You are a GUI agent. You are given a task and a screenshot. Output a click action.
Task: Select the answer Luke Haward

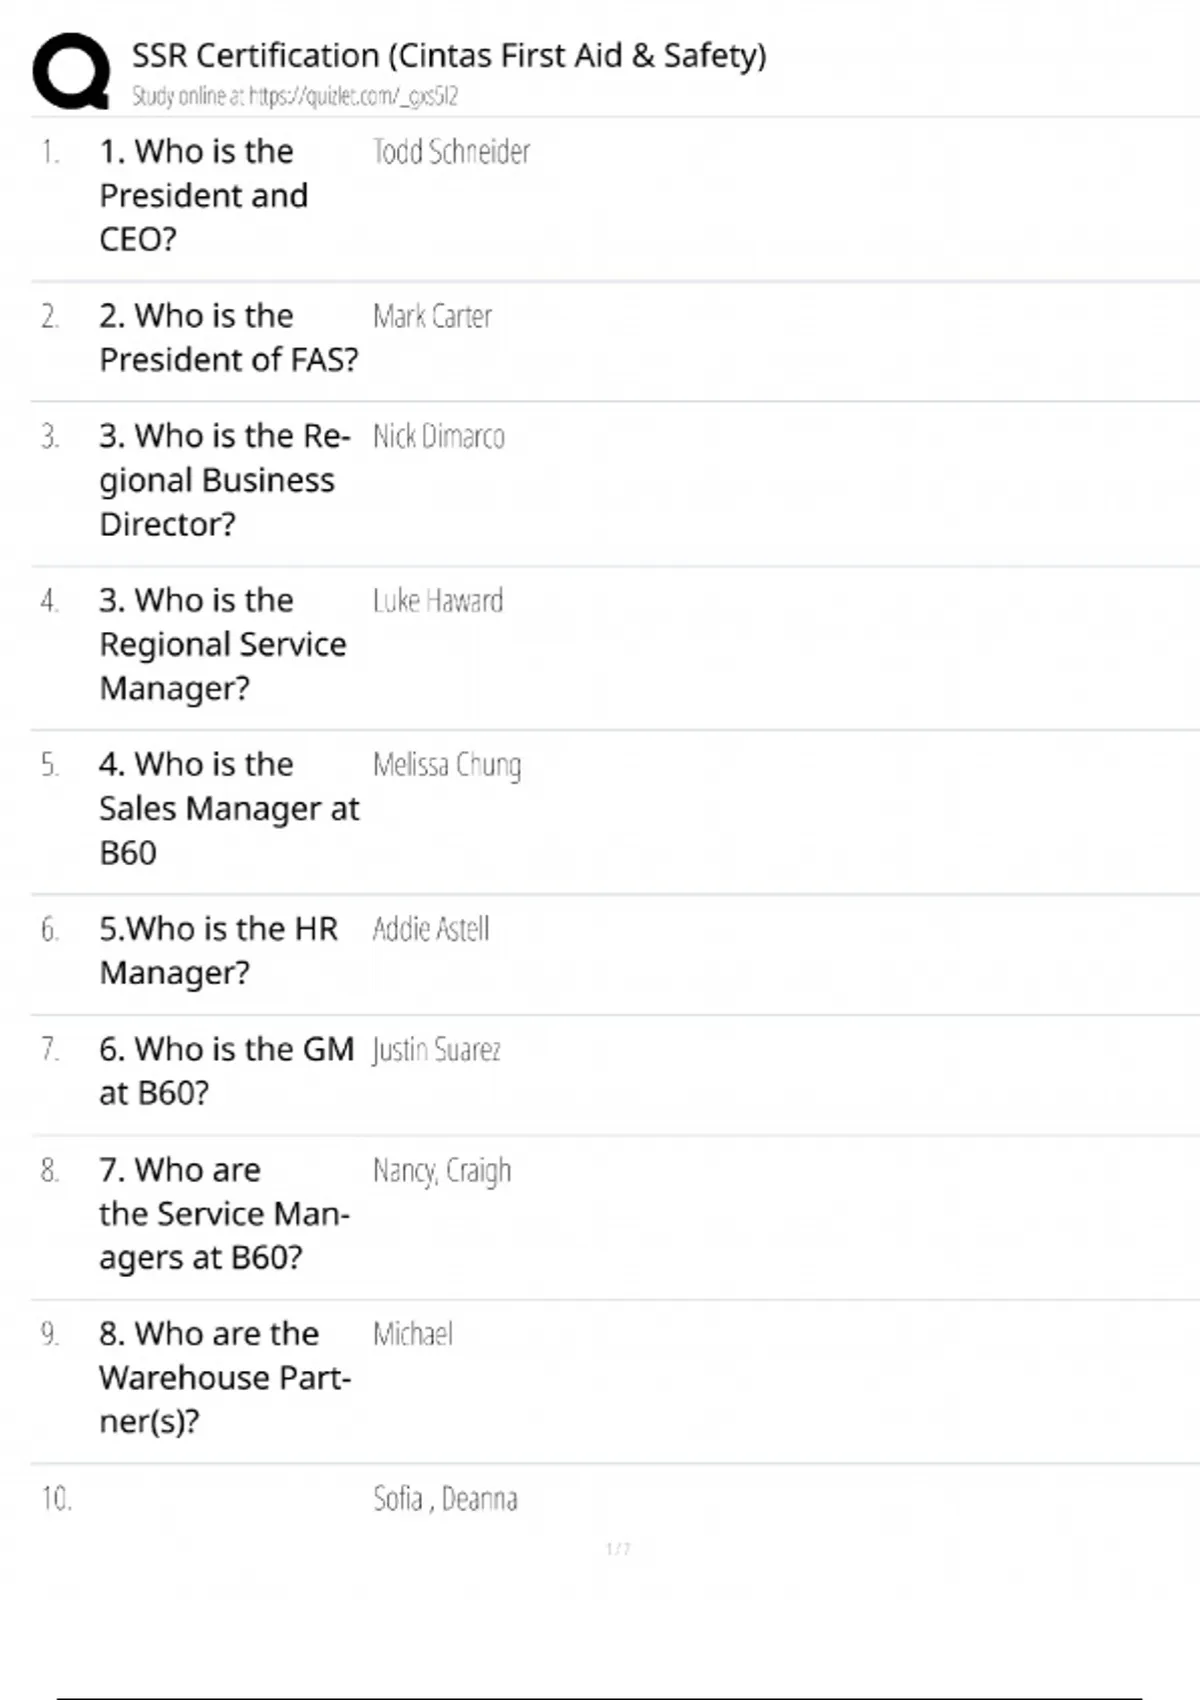(437, 601)
